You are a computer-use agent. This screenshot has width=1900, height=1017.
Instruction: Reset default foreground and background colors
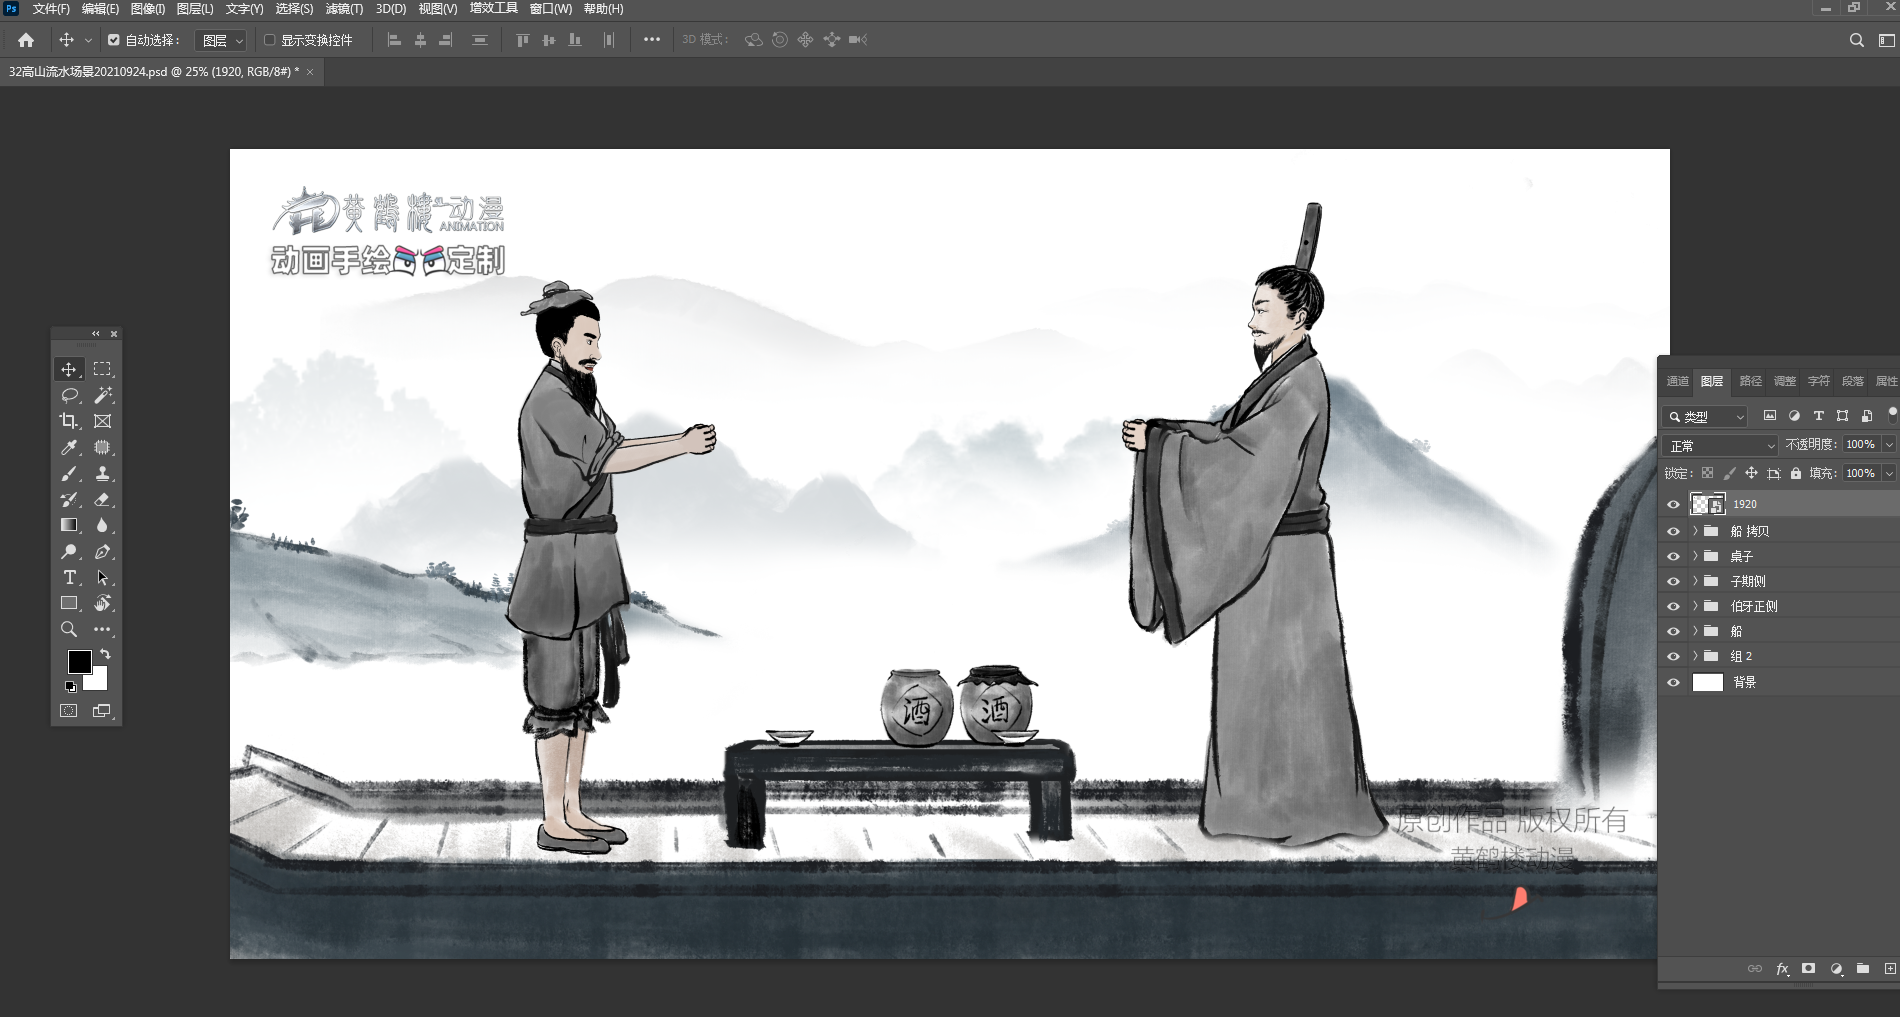[x=70, y=687]
